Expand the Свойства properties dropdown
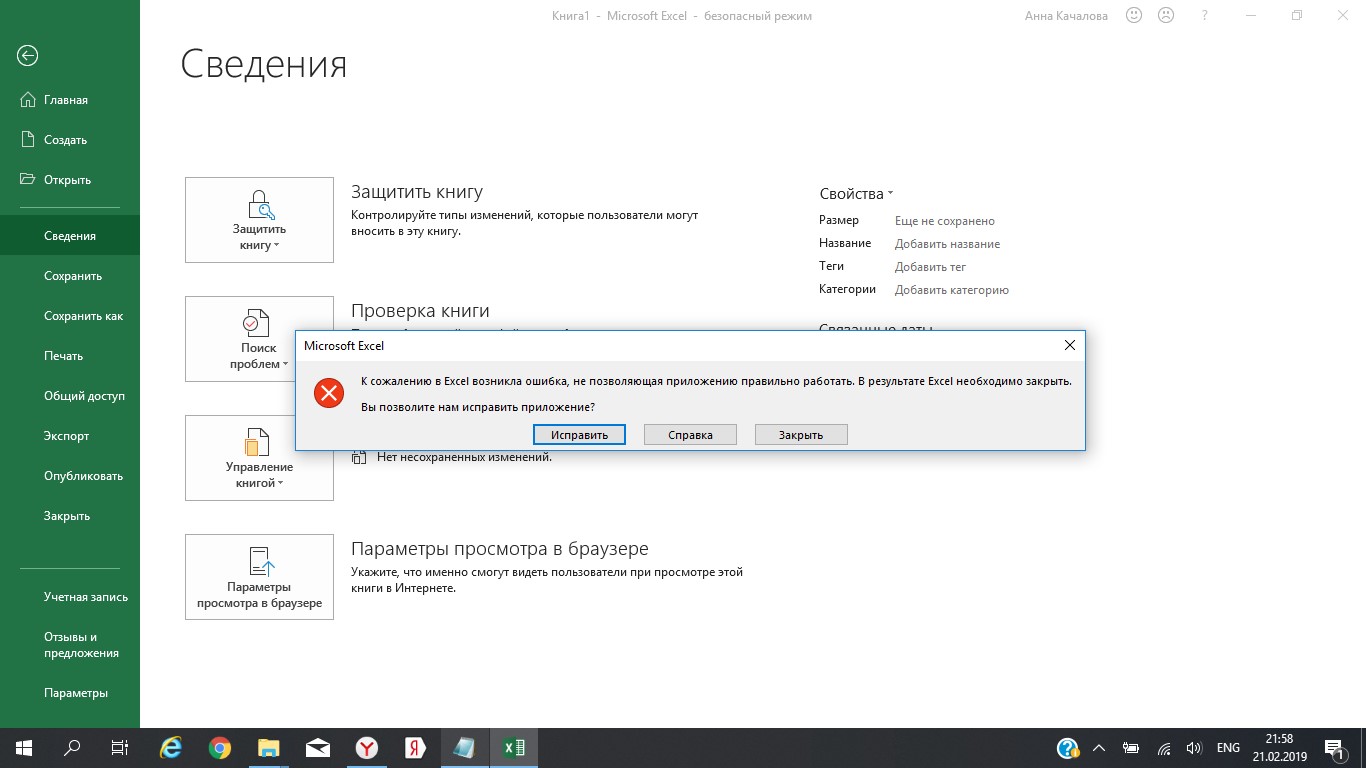Image resolution: width=1366 pixels, height=768 pixels. point(856,194)
